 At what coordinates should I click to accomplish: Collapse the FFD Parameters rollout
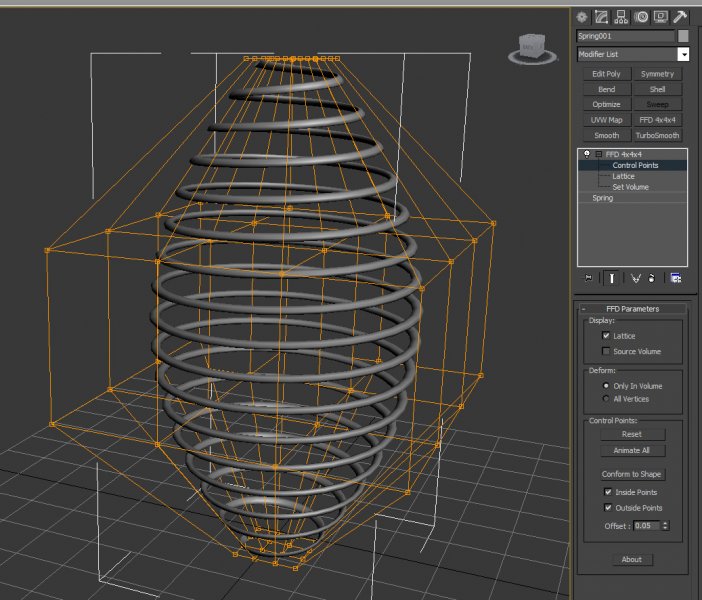584,309
